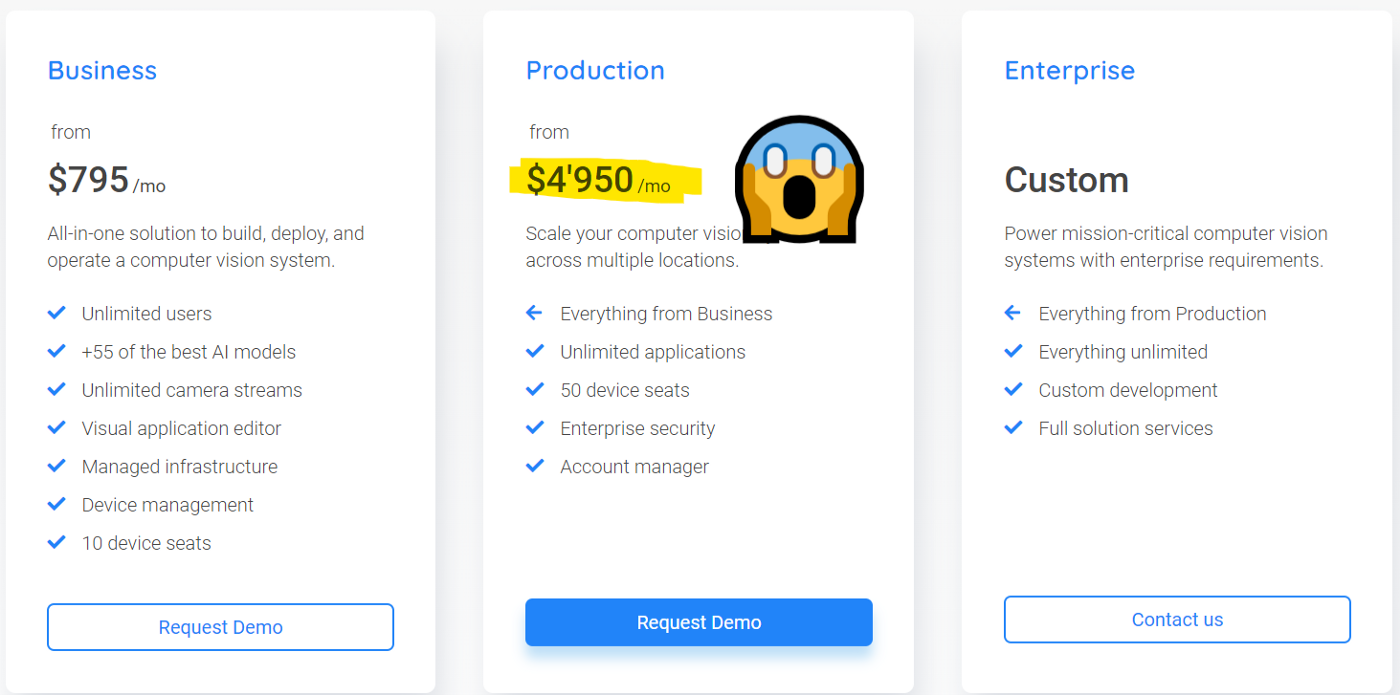1400x695 pixels.
Task: Request a demo for the Business plan
Action: [220, 627]
